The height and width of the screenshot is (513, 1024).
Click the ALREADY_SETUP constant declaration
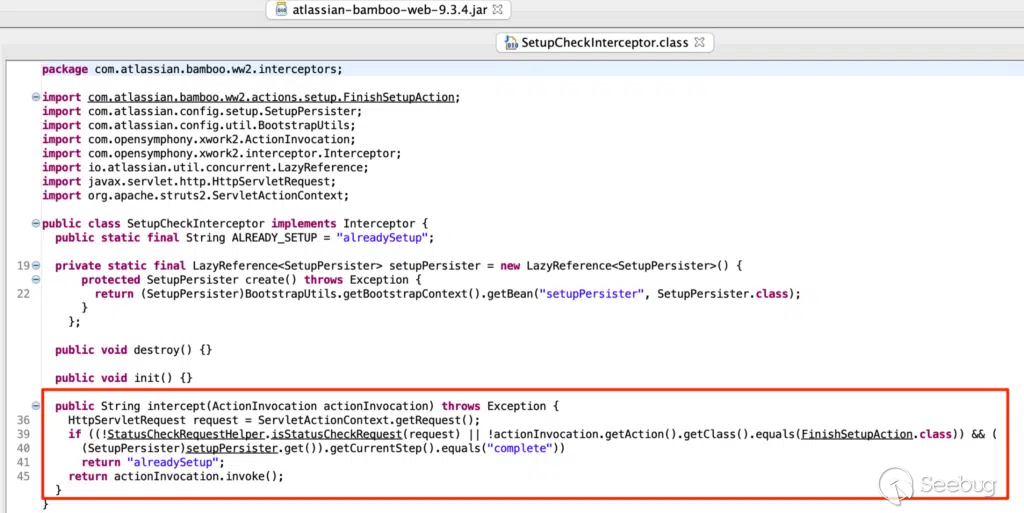(244, 238)
